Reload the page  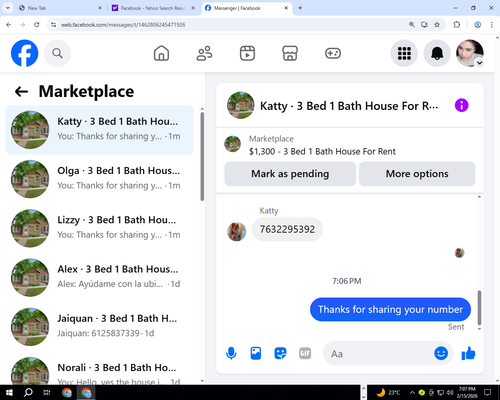[37, 25]
